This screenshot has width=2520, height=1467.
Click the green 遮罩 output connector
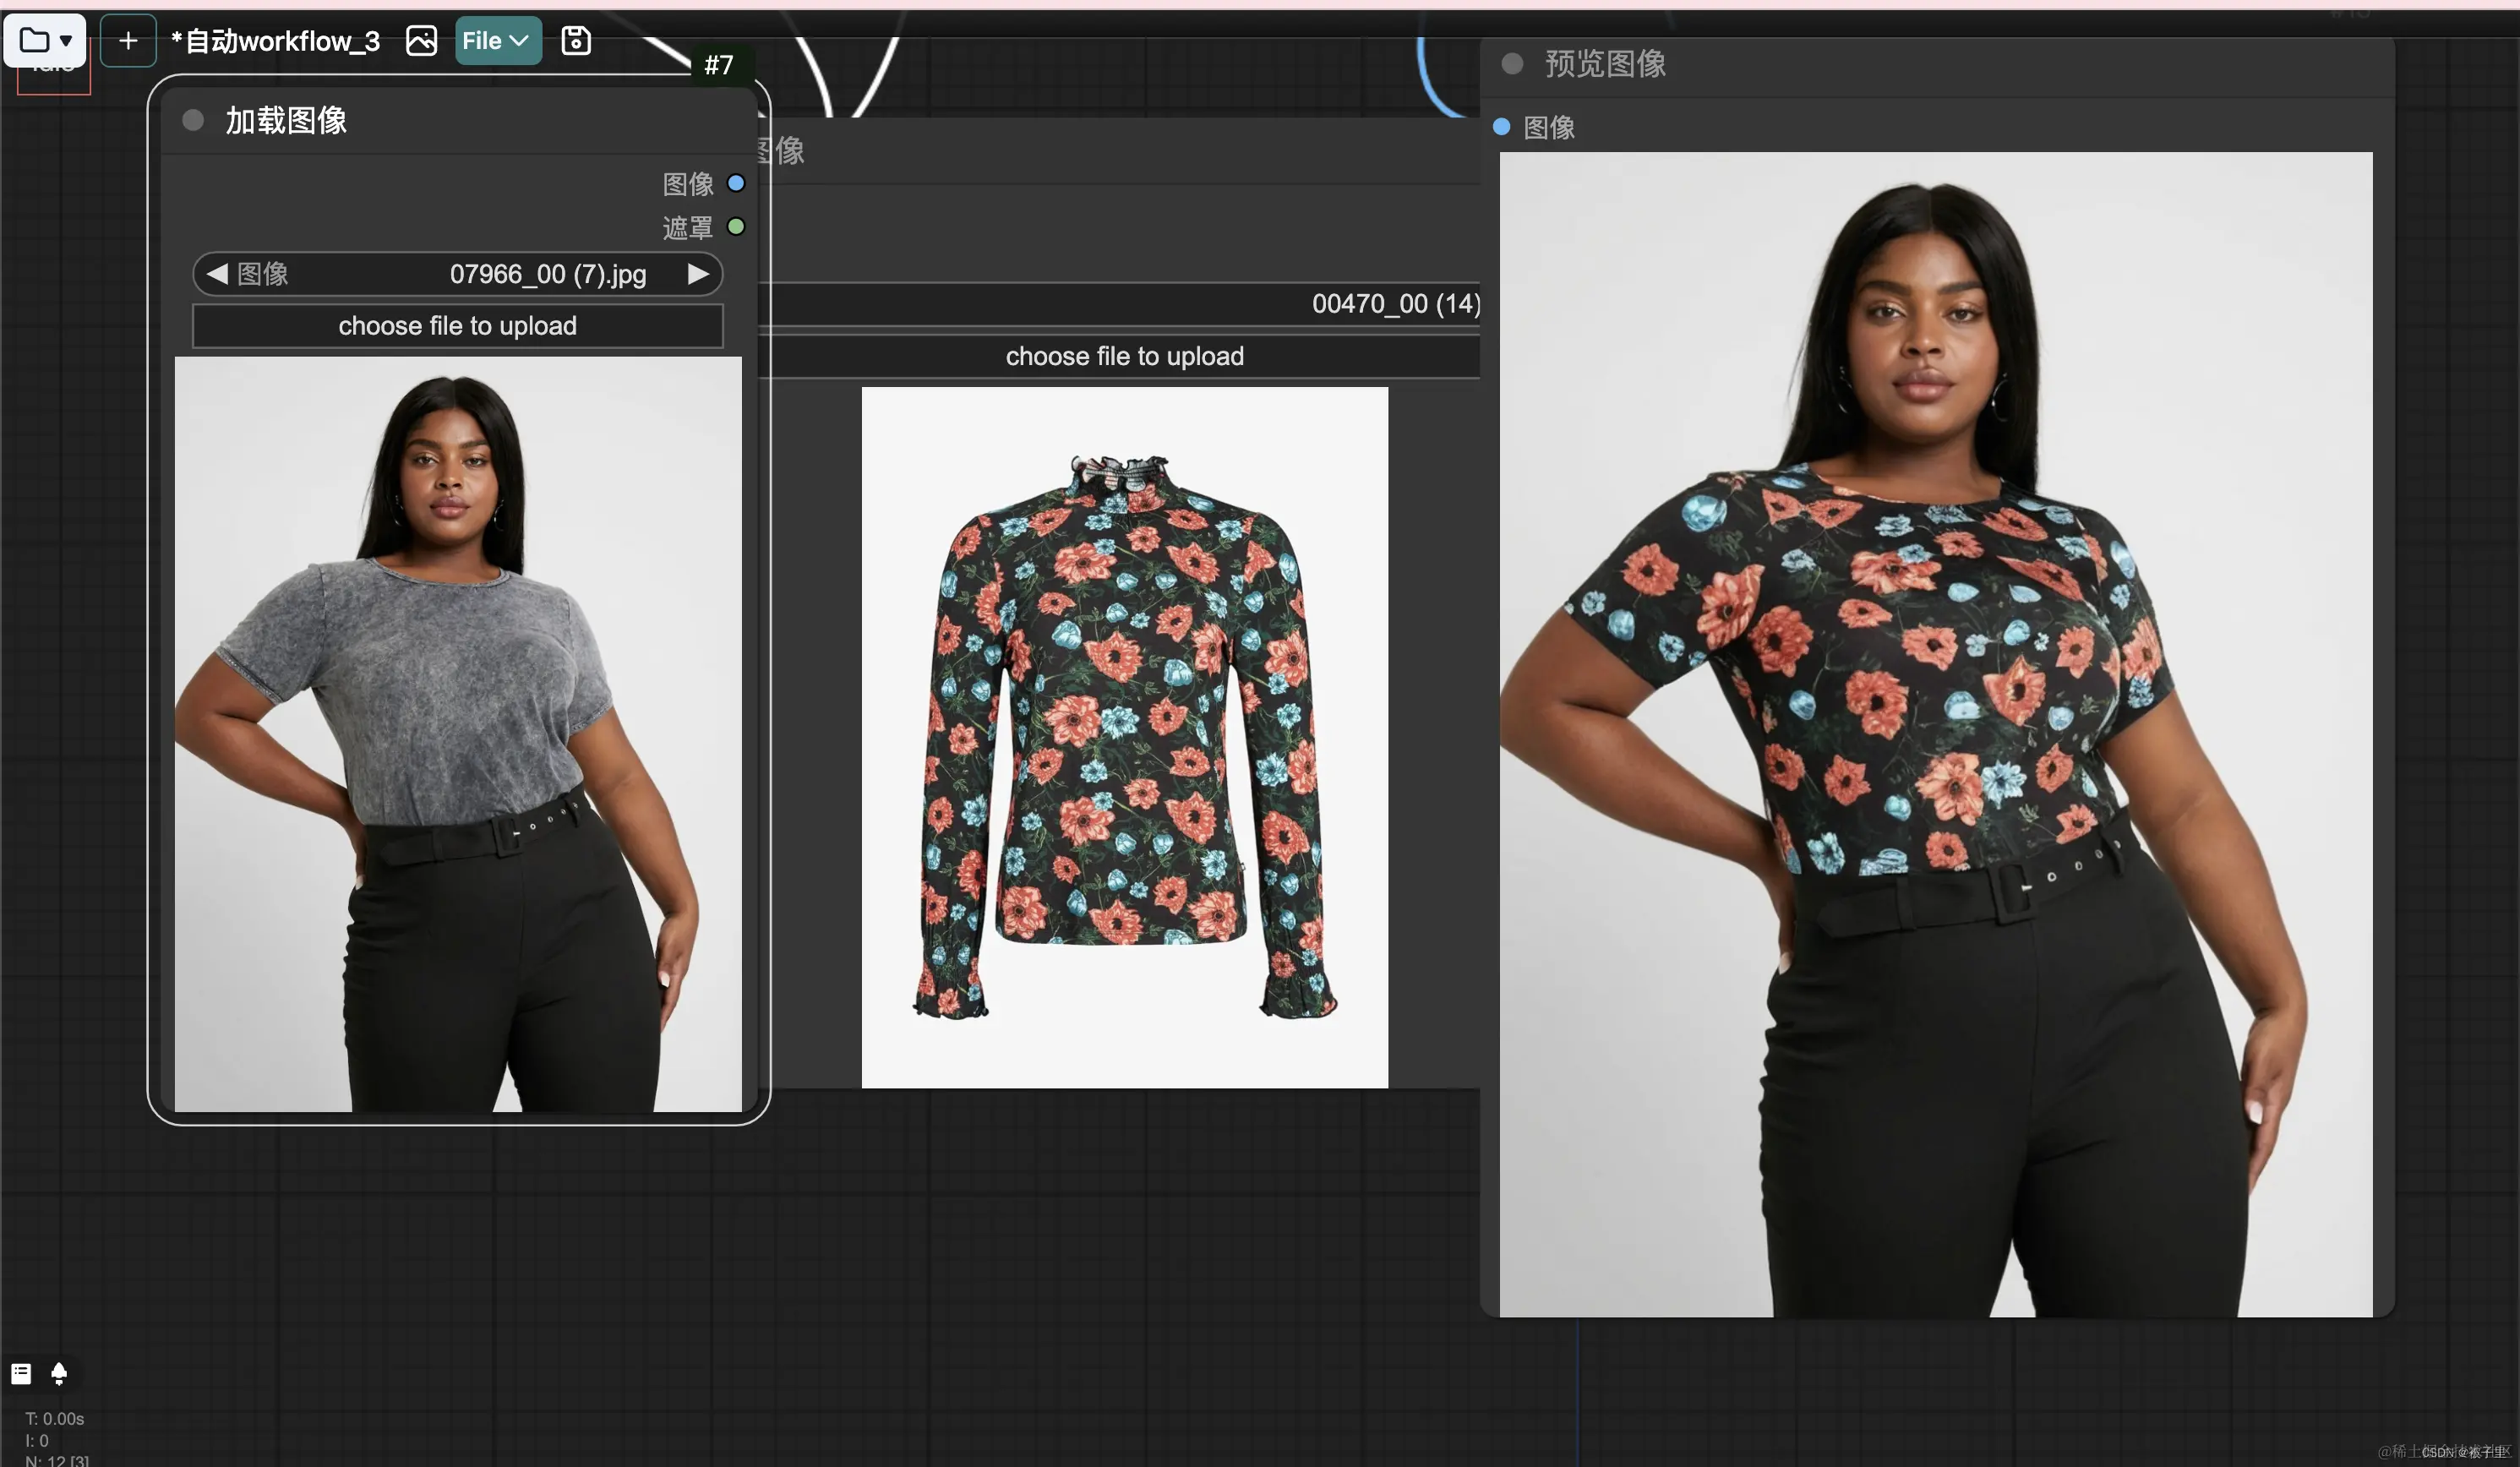(736, 227)
